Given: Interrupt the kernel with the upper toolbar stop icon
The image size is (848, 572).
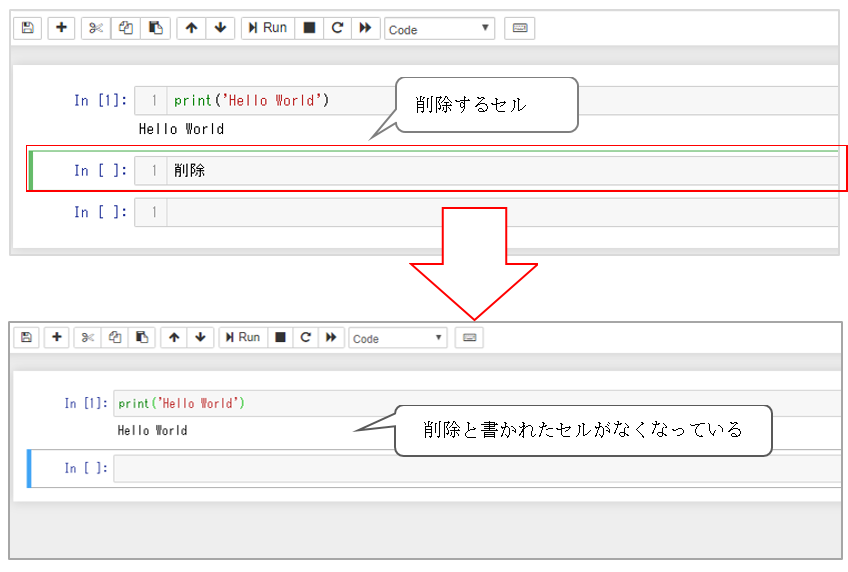Looking at the screenshot, I should pyautogui.click(x=309, y=28).
